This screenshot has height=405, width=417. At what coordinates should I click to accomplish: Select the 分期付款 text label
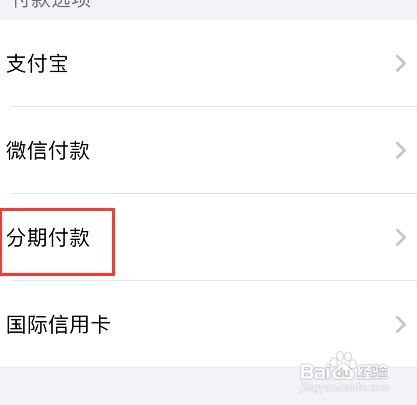(x=48, y=237)
